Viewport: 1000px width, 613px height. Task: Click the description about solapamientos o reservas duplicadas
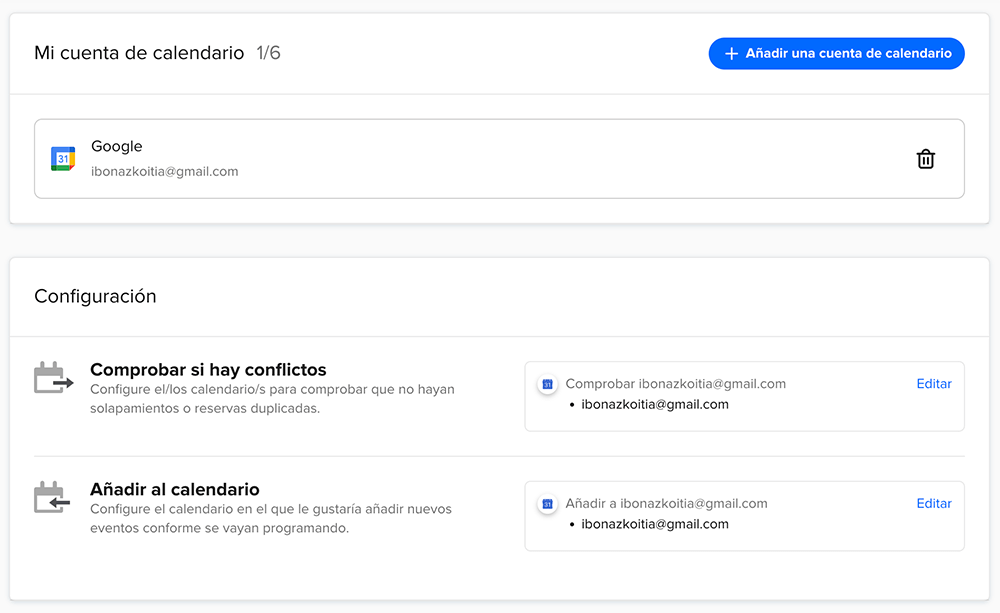(272, 399)
